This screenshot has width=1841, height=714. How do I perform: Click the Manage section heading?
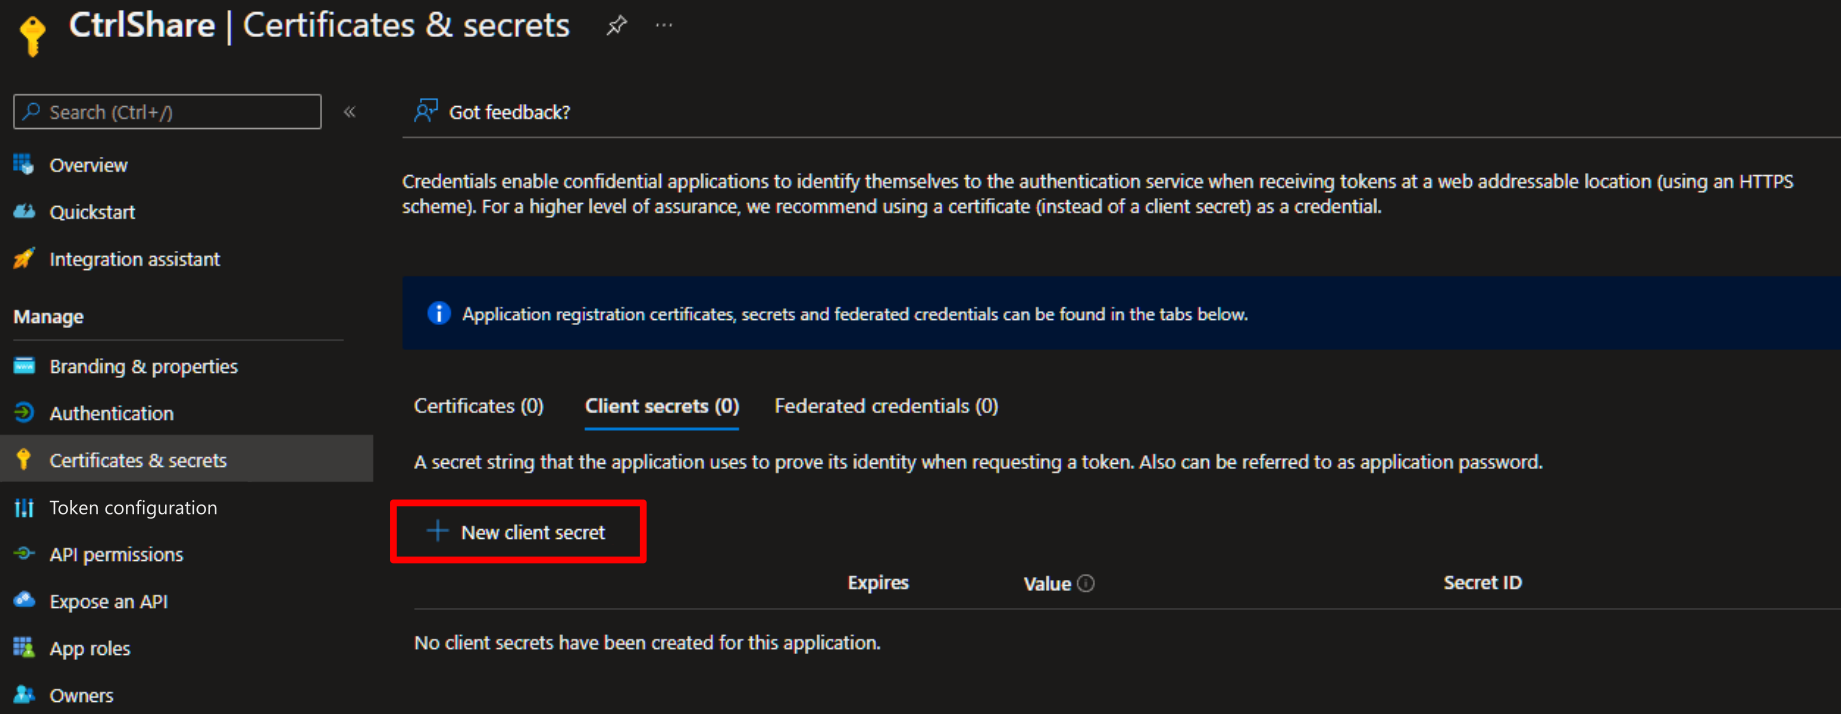(x=48, y=317)
